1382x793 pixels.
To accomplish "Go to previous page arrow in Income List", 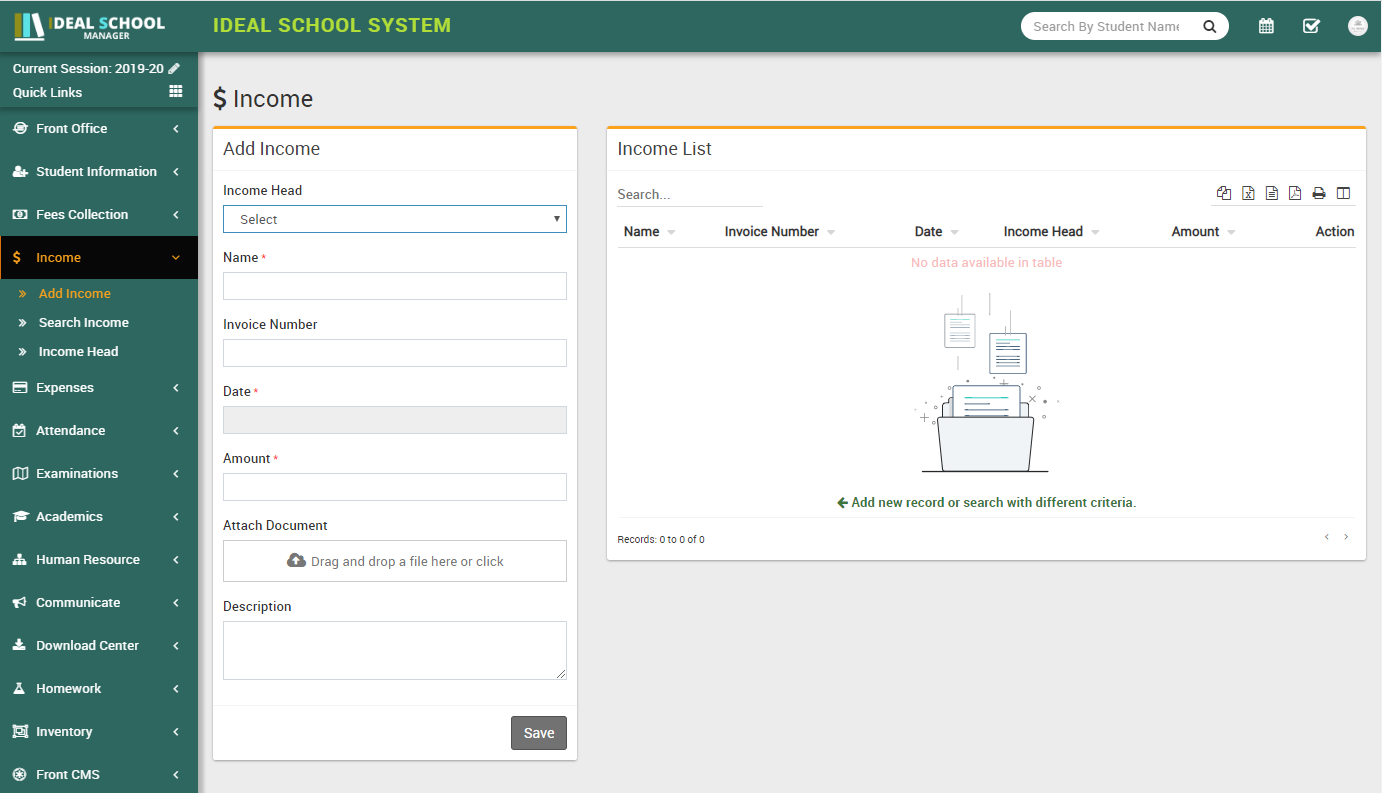I will pyautogui.click(x=1327, y=537).
